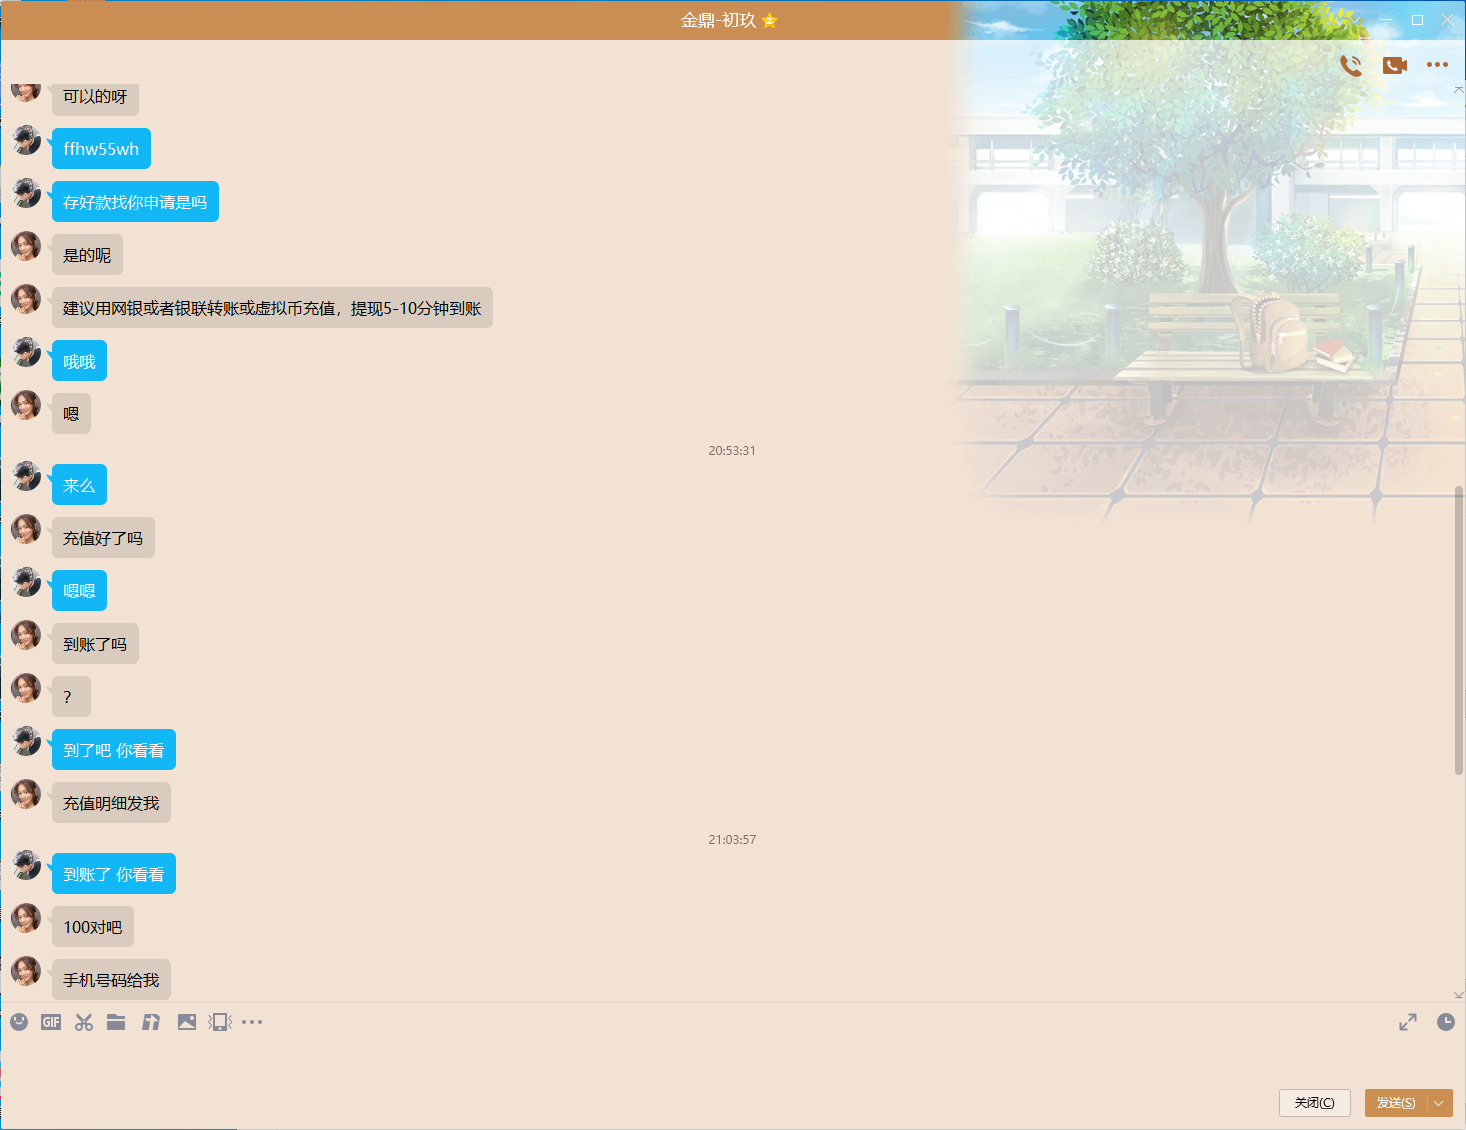The width and height of the screenshot is (1466, 1130).
Task: Send a window shake with phone icon
Action: pyautogui.click(x=220, y=1022)
